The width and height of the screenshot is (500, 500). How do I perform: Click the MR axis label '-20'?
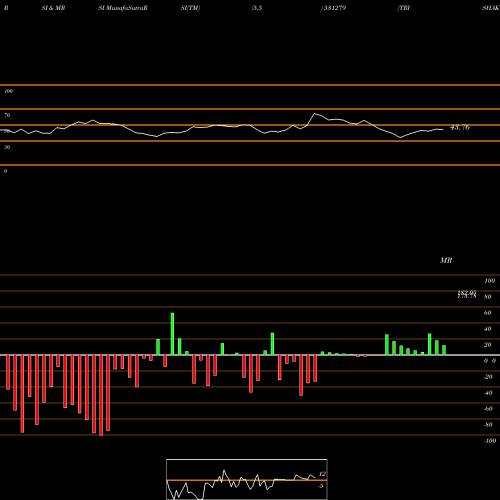coord(488,377)
